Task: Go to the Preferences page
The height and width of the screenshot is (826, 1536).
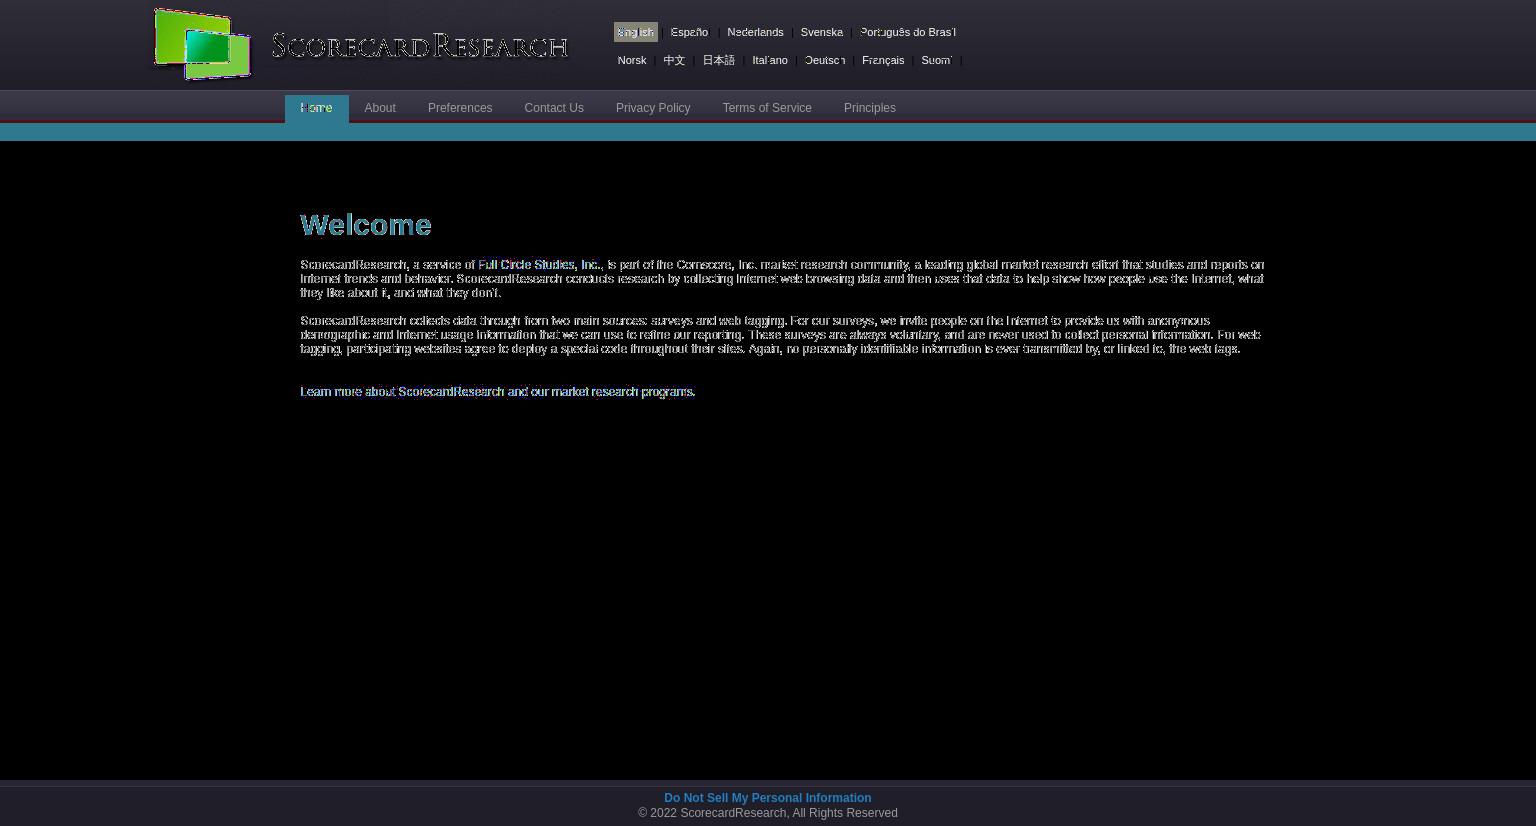Action: coord(460,108)
